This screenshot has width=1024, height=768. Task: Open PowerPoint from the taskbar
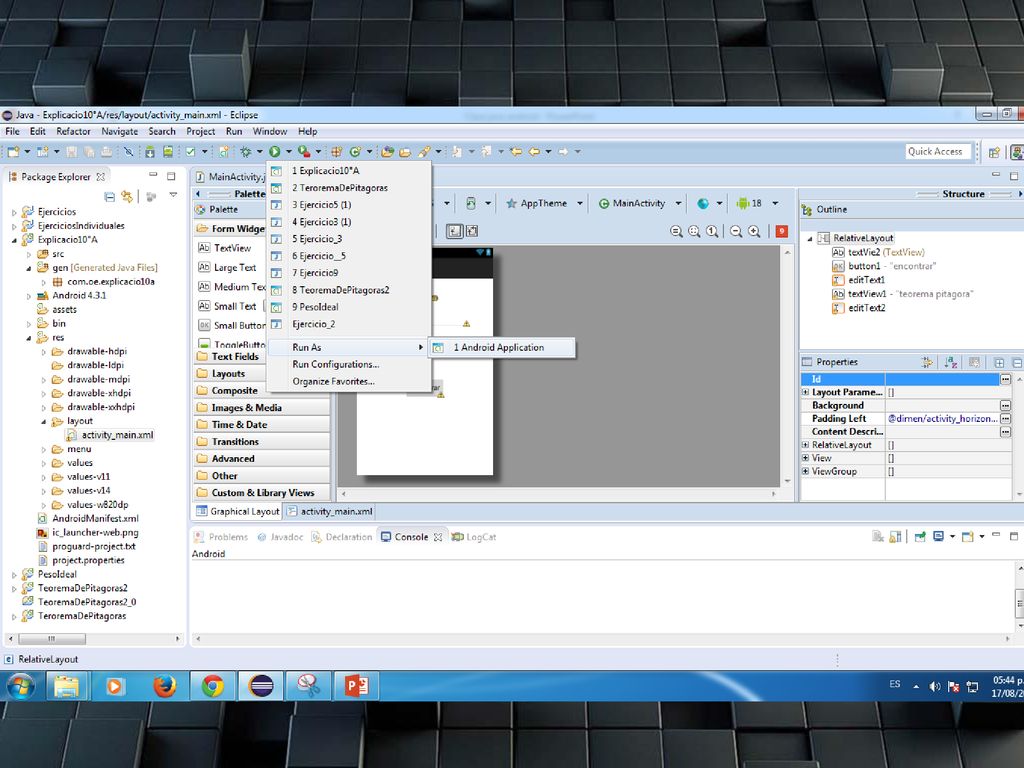click(x=357, y=686)
